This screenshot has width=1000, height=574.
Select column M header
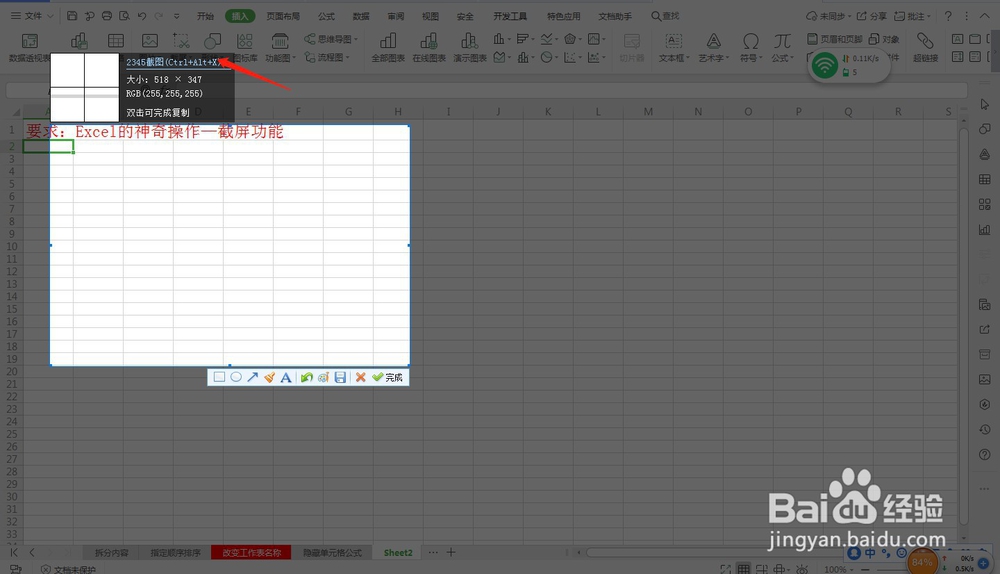[648, 112]
